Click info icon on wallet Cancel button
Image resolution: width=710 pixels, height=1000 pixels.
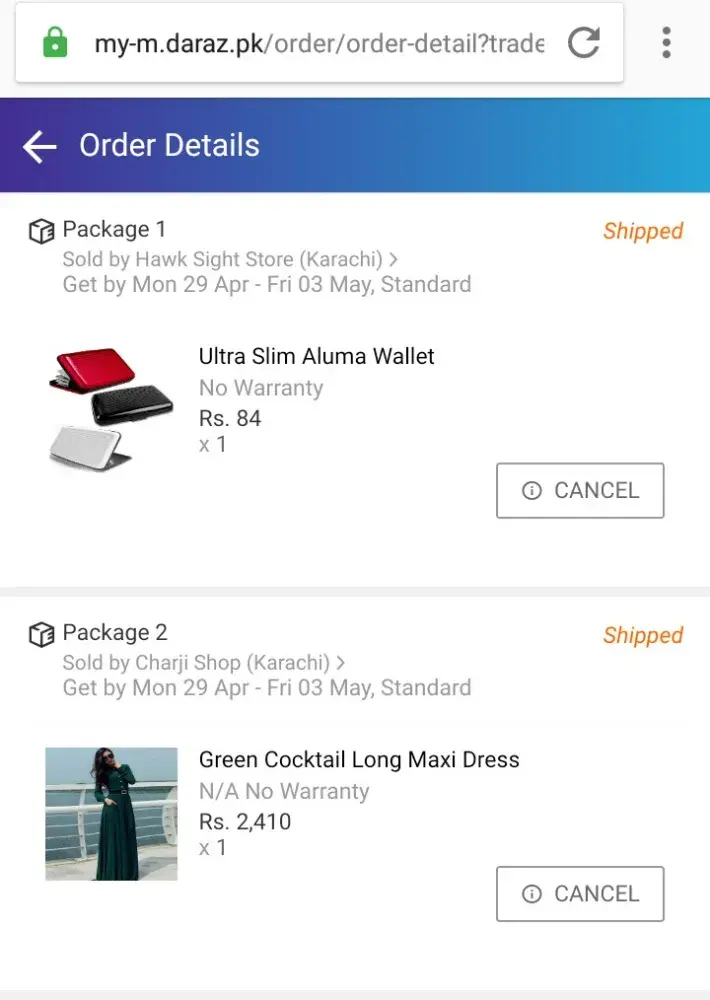(532, 491)
